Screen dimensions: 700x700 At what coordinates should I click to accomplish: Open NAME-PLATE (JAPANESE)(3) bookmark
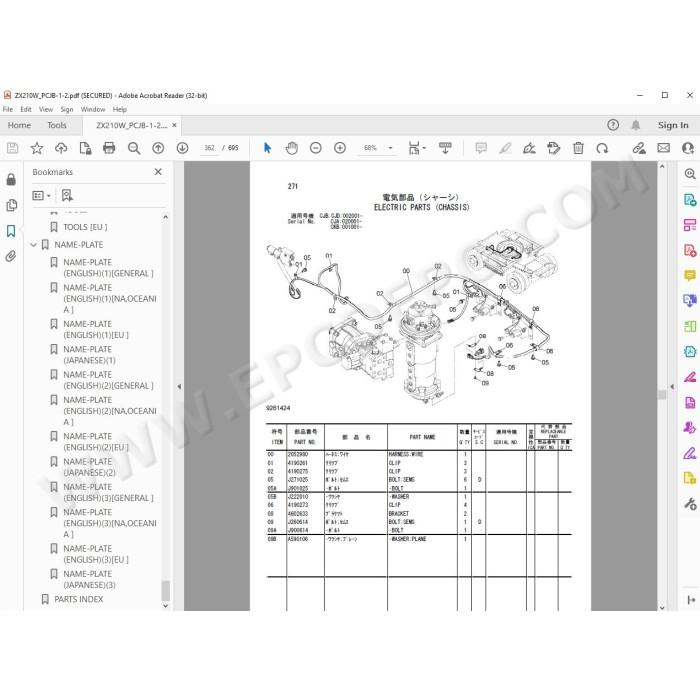pos(89,579)
